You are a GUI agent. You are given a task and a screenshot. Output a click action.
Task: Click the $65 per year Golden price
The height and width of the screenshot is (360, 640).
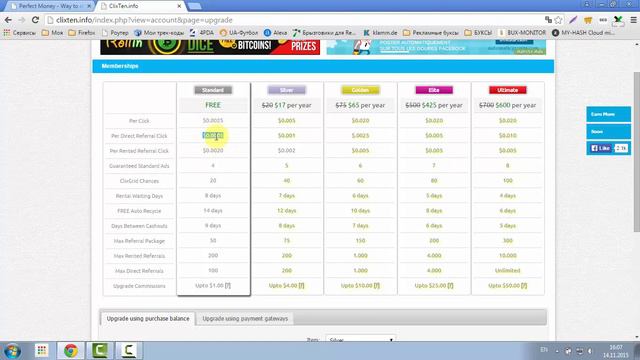(367, 105)
